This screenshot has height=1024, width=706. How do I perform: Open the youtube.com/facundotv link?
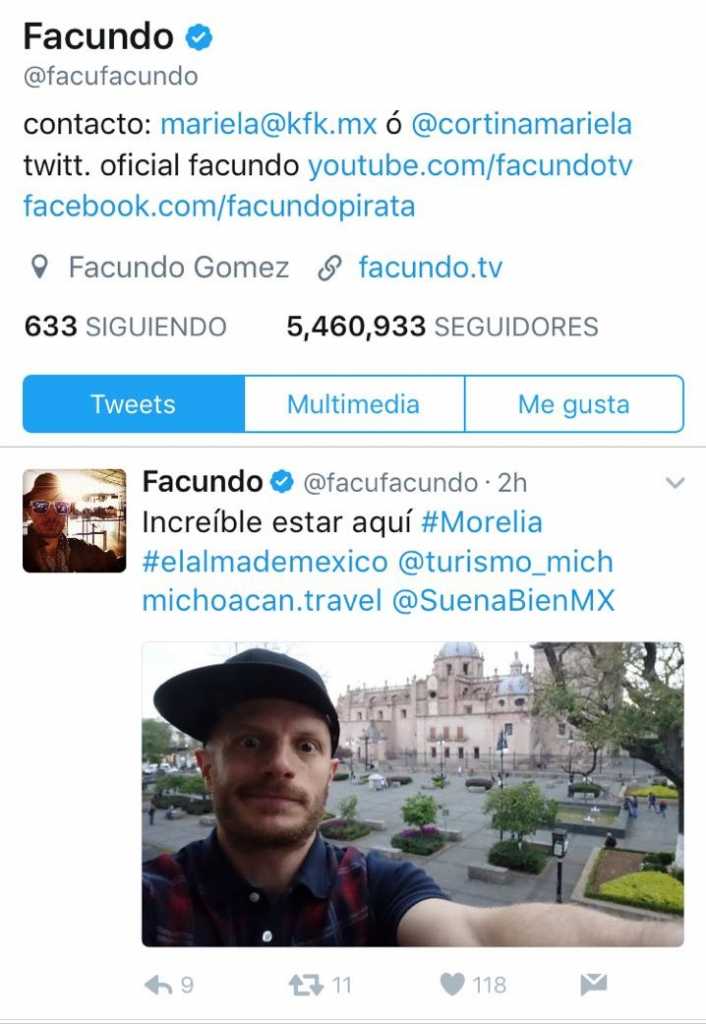[470, 165]
